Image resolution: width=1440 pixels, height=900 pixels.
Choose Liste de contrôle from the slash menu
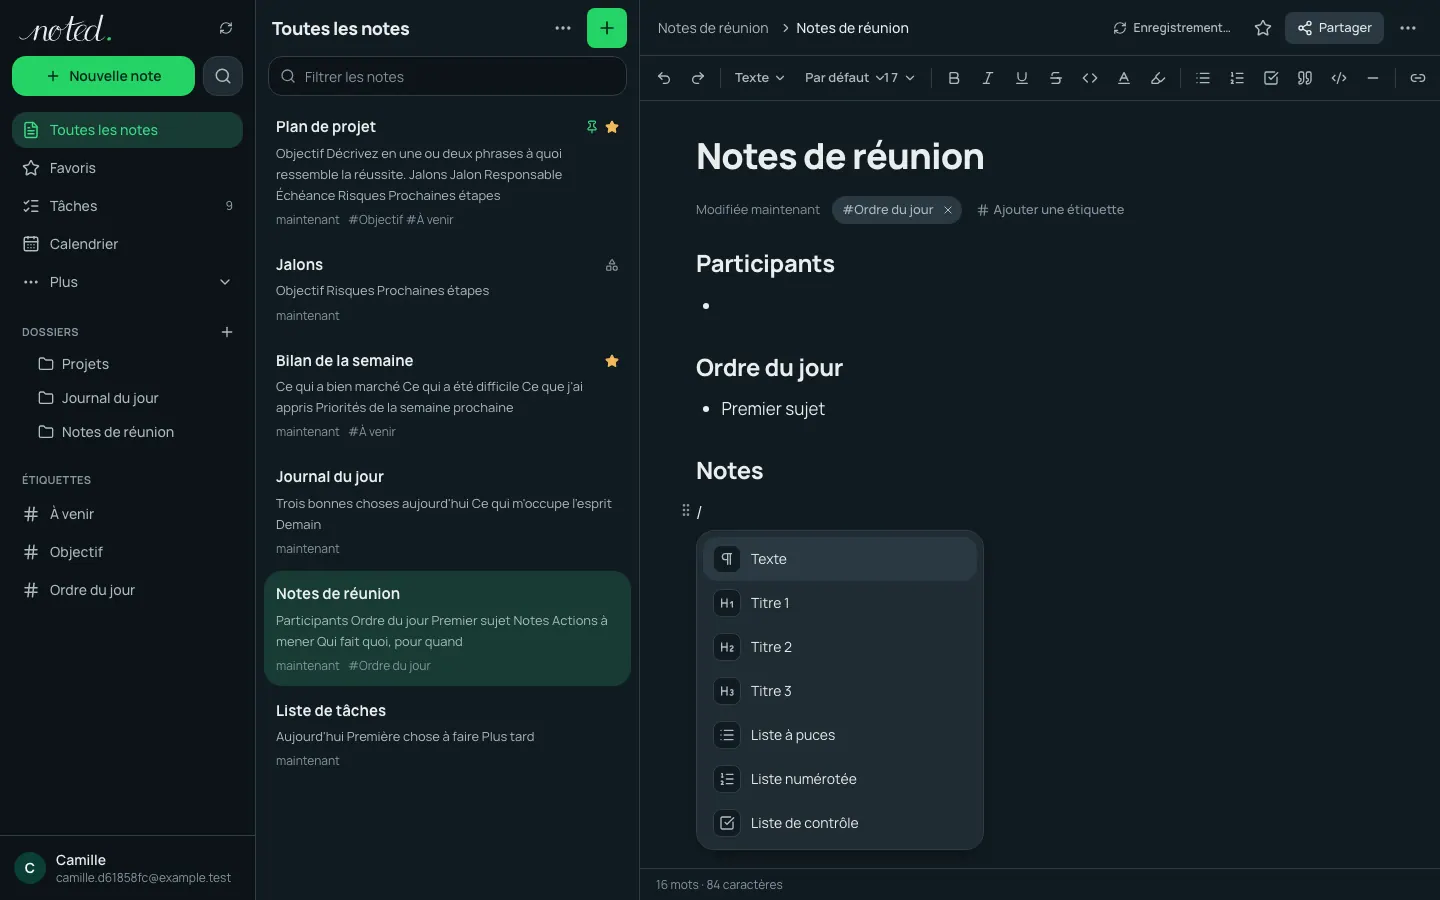click(840, 823)
